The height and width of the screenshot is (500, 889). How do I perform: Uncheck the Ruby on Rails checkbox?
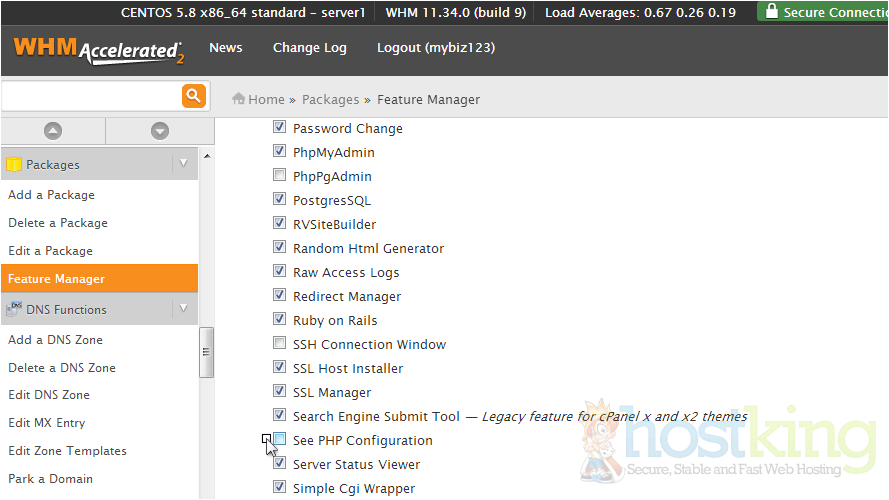click(x=280, y=320)
